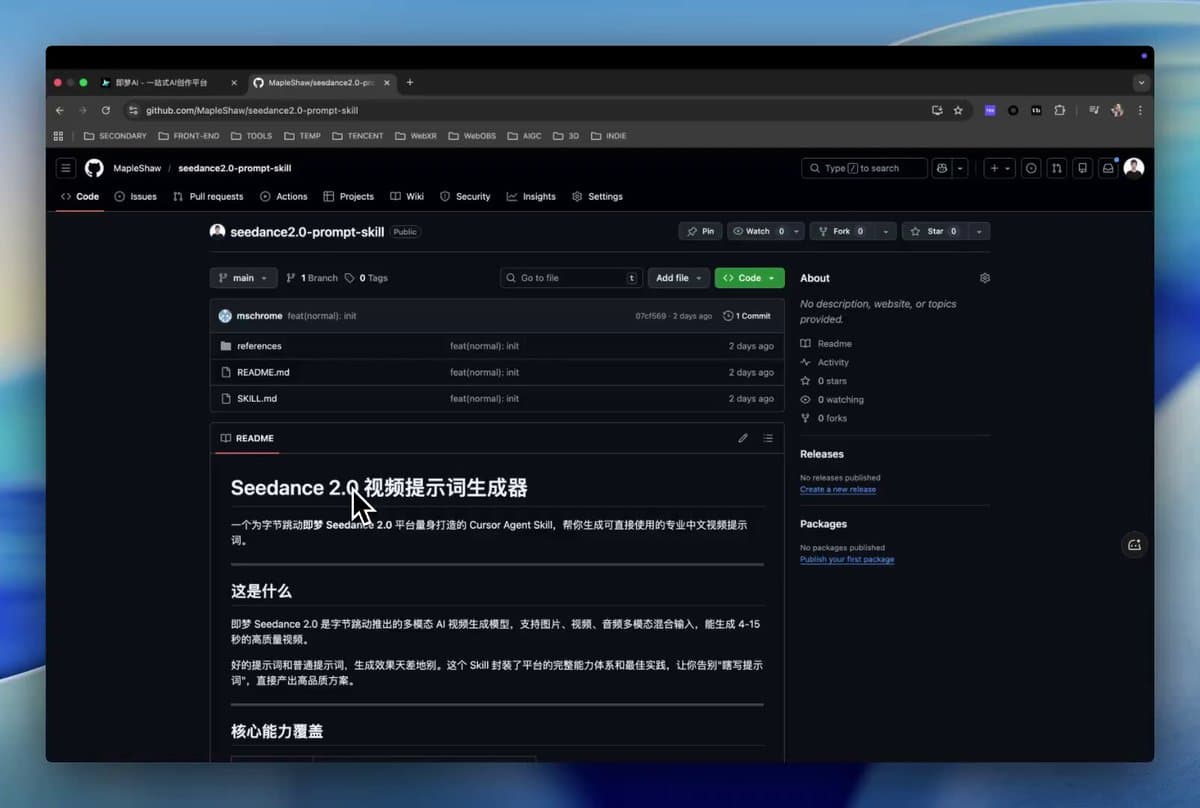1200x808 pixels.
Task: Select the README tab in file viewer
Action: (x=247, y=438)
